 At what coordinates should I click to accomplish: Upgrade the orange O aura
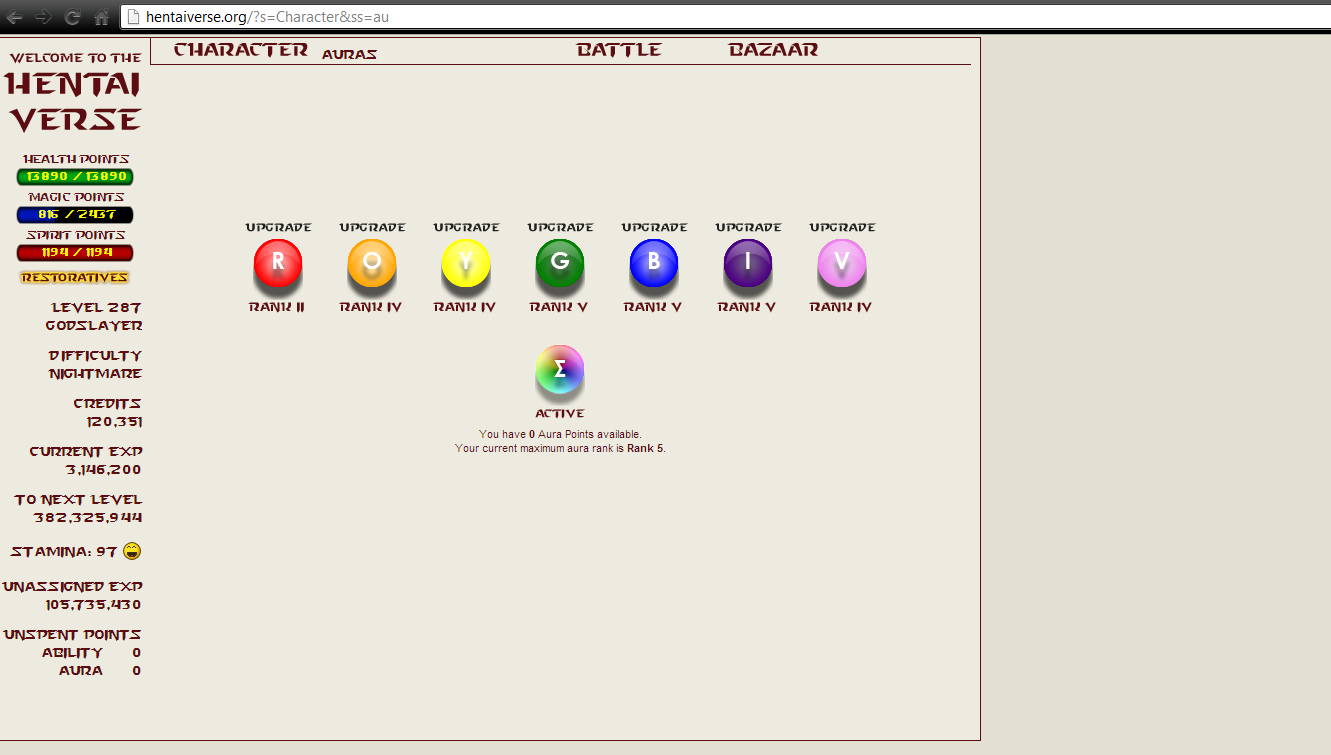click(373, 227)
